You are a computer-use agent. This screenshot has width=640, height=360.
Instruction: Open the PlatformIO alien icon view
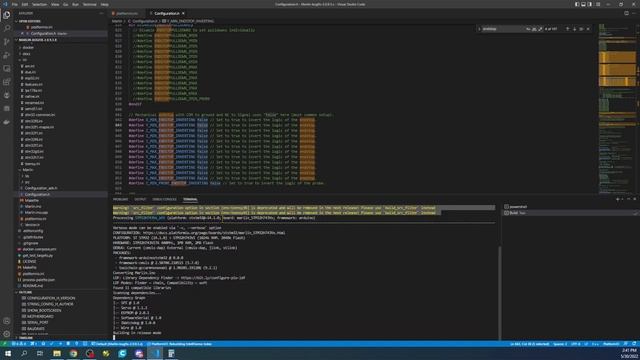pyautogui.click(x=7, y=96)
